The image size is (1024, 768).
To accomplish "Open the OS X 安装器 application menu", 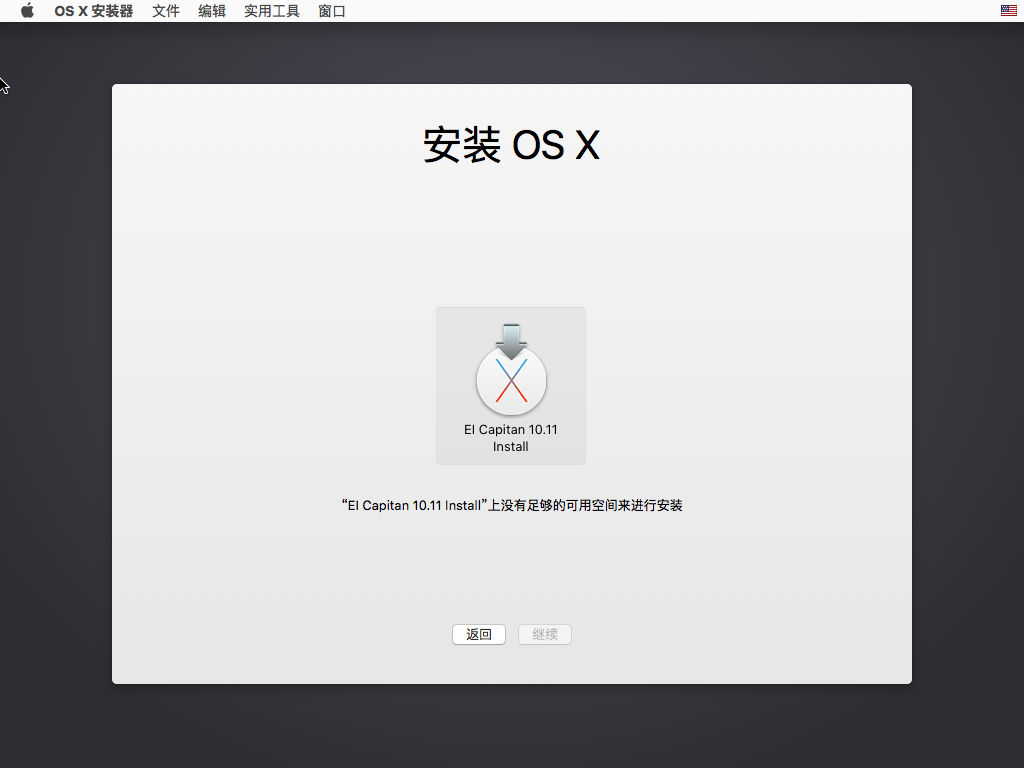I will click(93, 11).
